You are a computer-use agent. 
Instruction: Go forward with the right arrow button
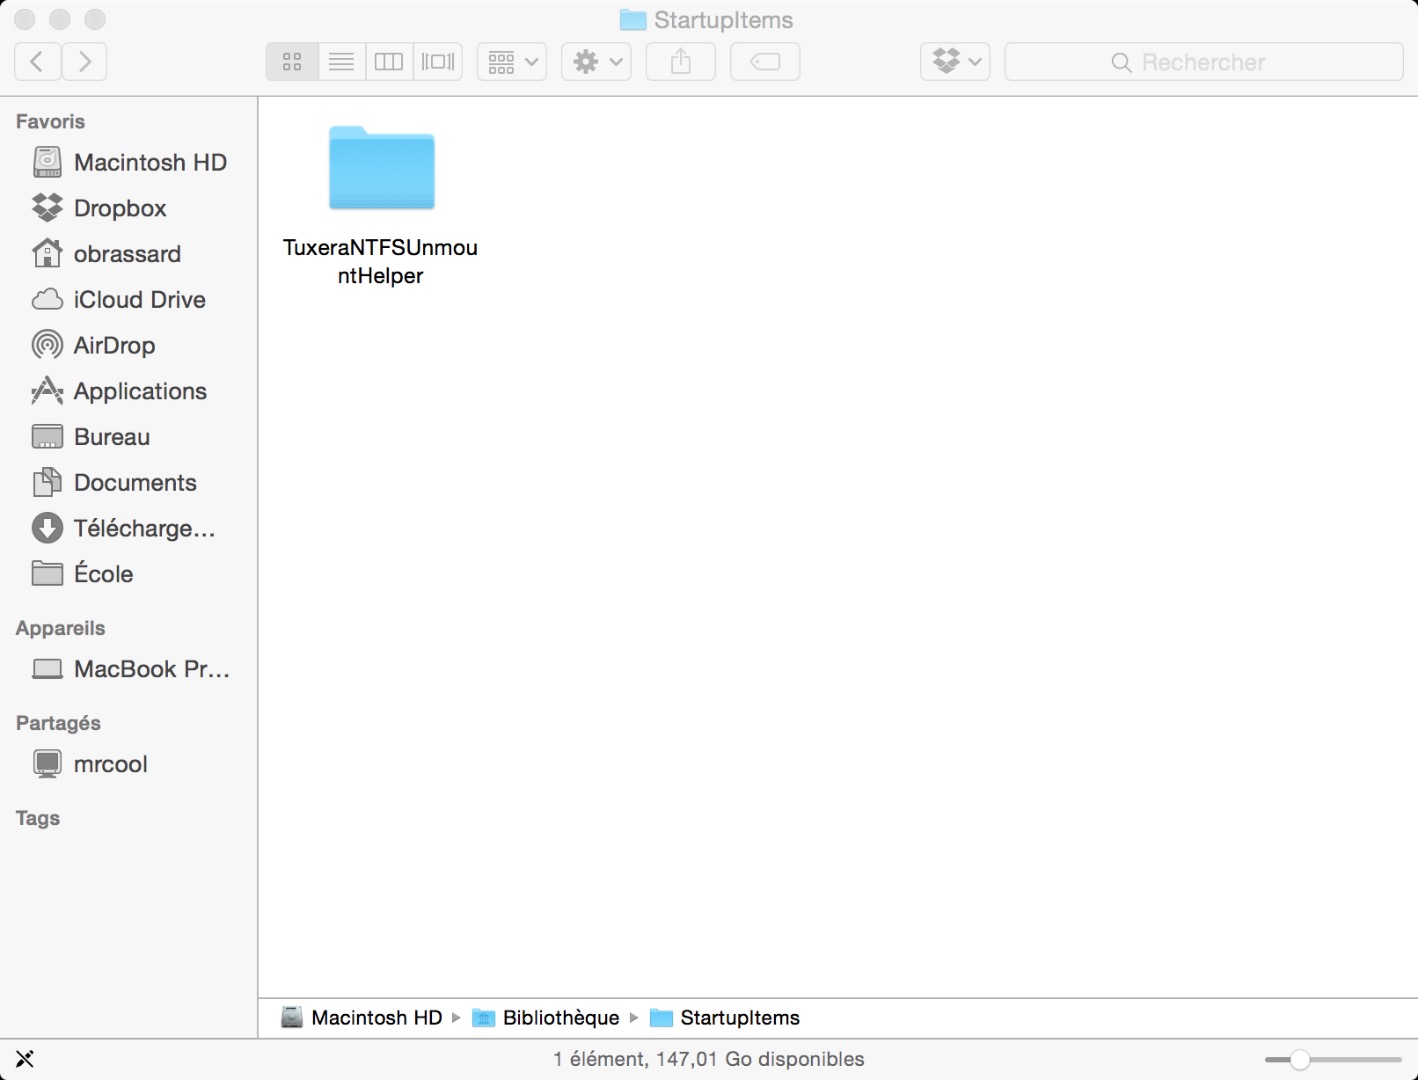coord(85,62)
